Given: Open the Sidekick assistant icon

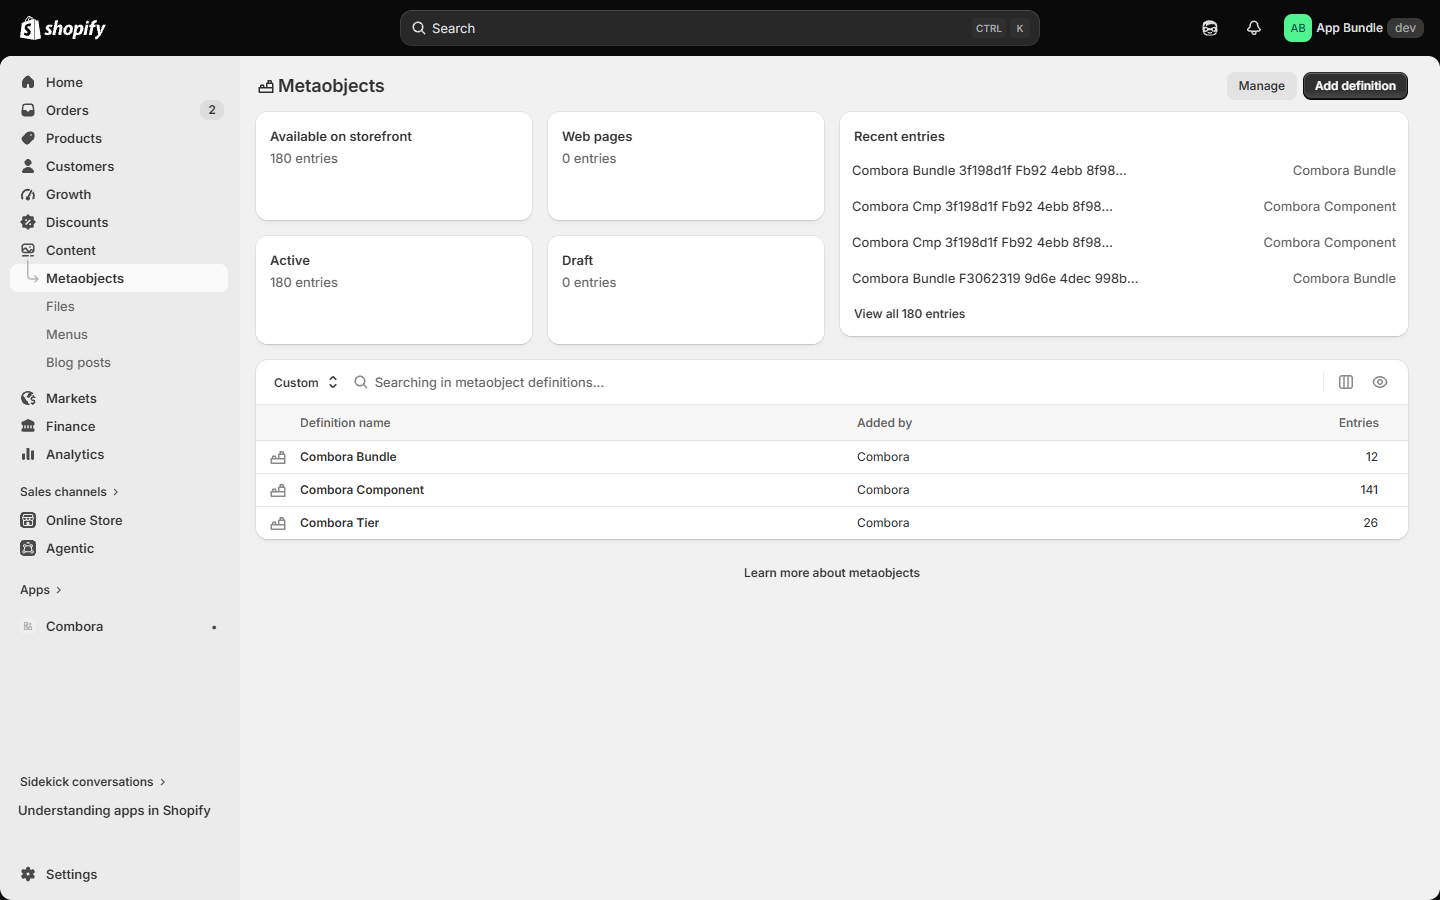Looking at the screenshot, I should [x=1210, y=28].
